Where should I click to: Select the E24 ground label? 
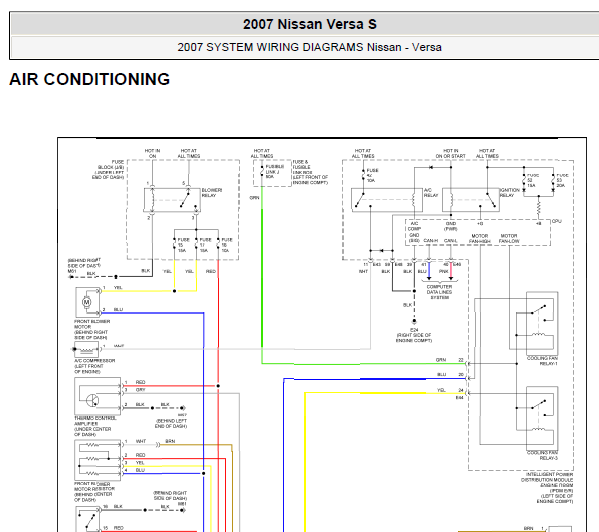414,330
